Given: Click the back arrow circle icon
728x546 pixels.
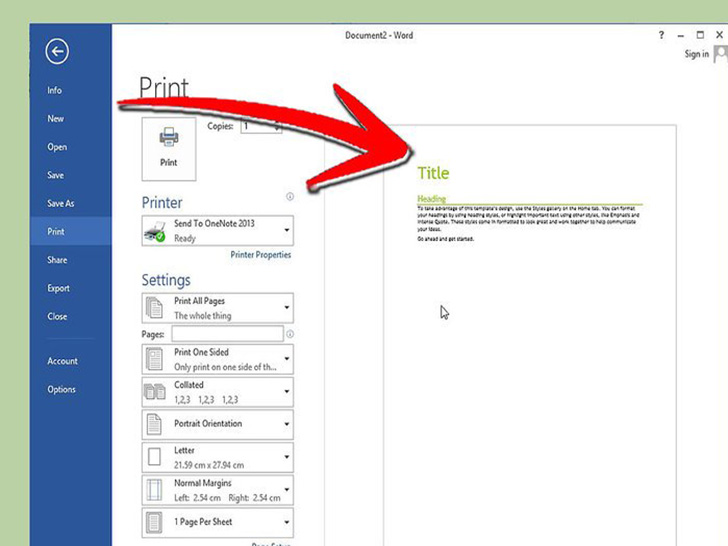Looking at the screenshot, I should 57,51.
